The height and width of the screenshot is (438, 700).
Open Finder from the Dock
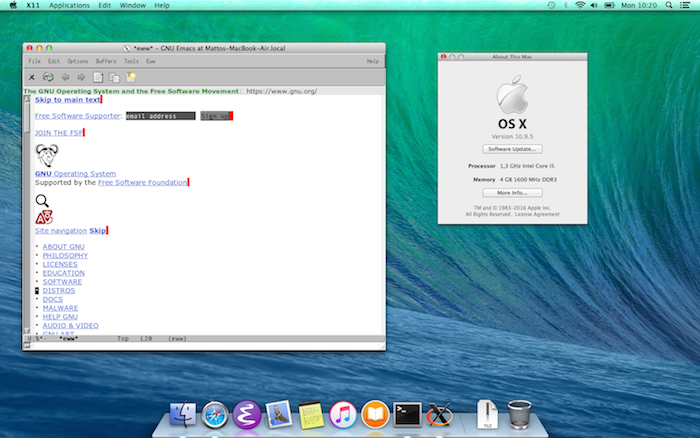(183, 415)
